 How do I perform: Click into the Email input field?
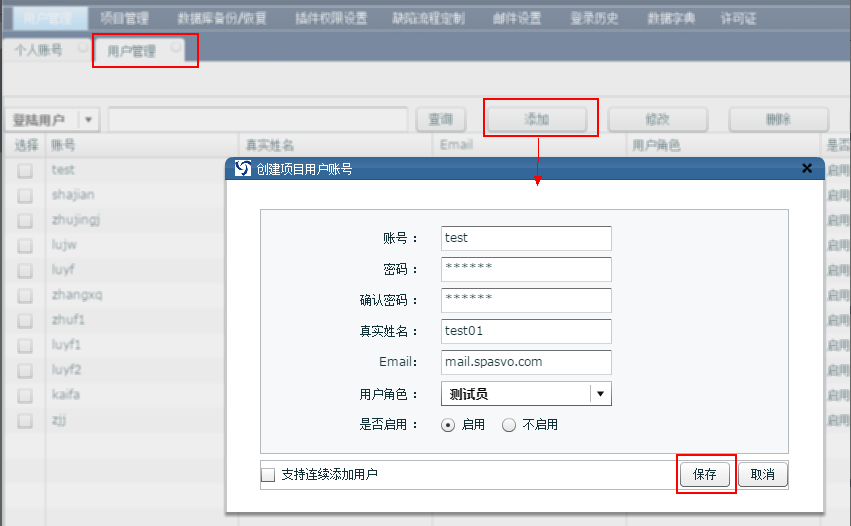526,362
